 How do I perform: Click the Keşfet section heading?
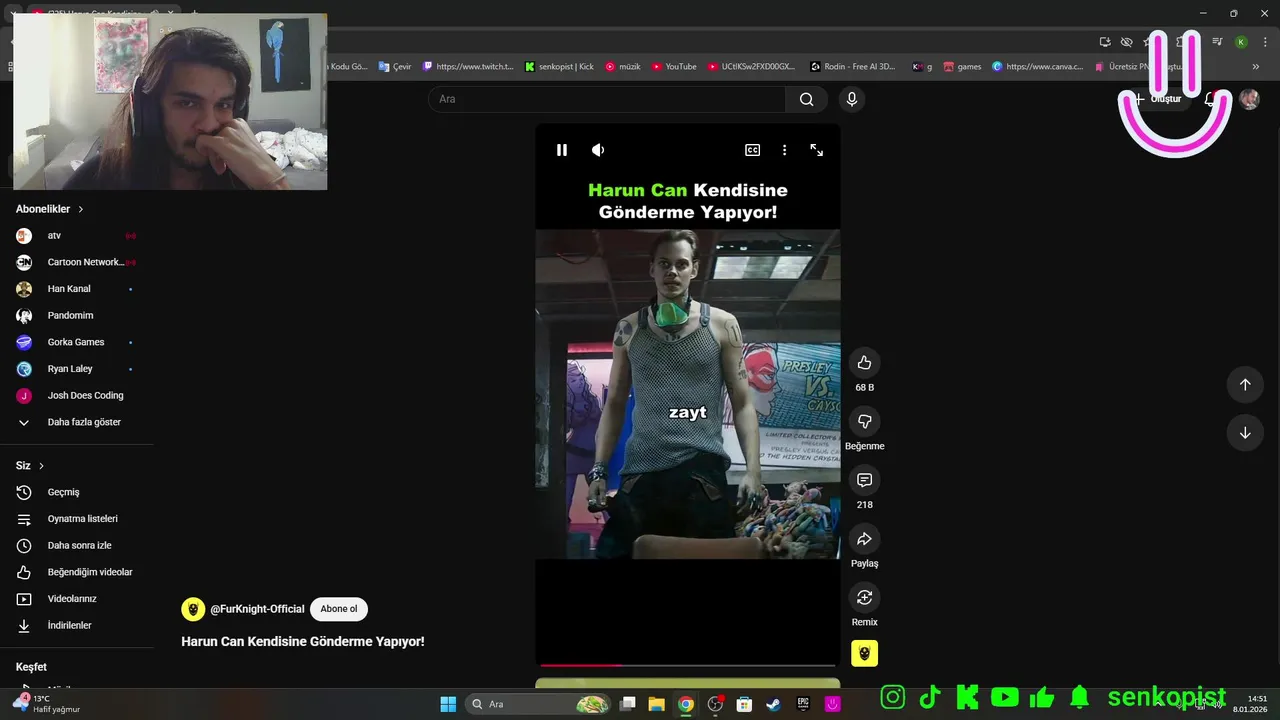[x=31, y=667]
